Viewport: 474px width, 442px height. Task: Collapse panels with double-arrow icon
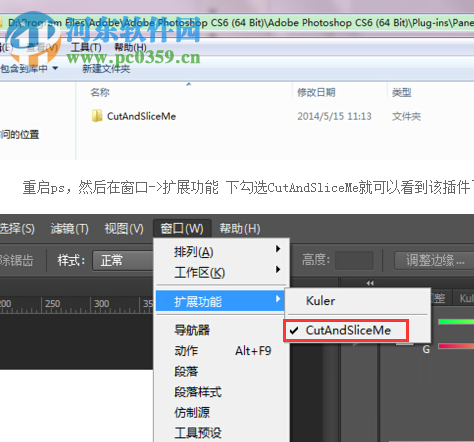tap(370, 283)
